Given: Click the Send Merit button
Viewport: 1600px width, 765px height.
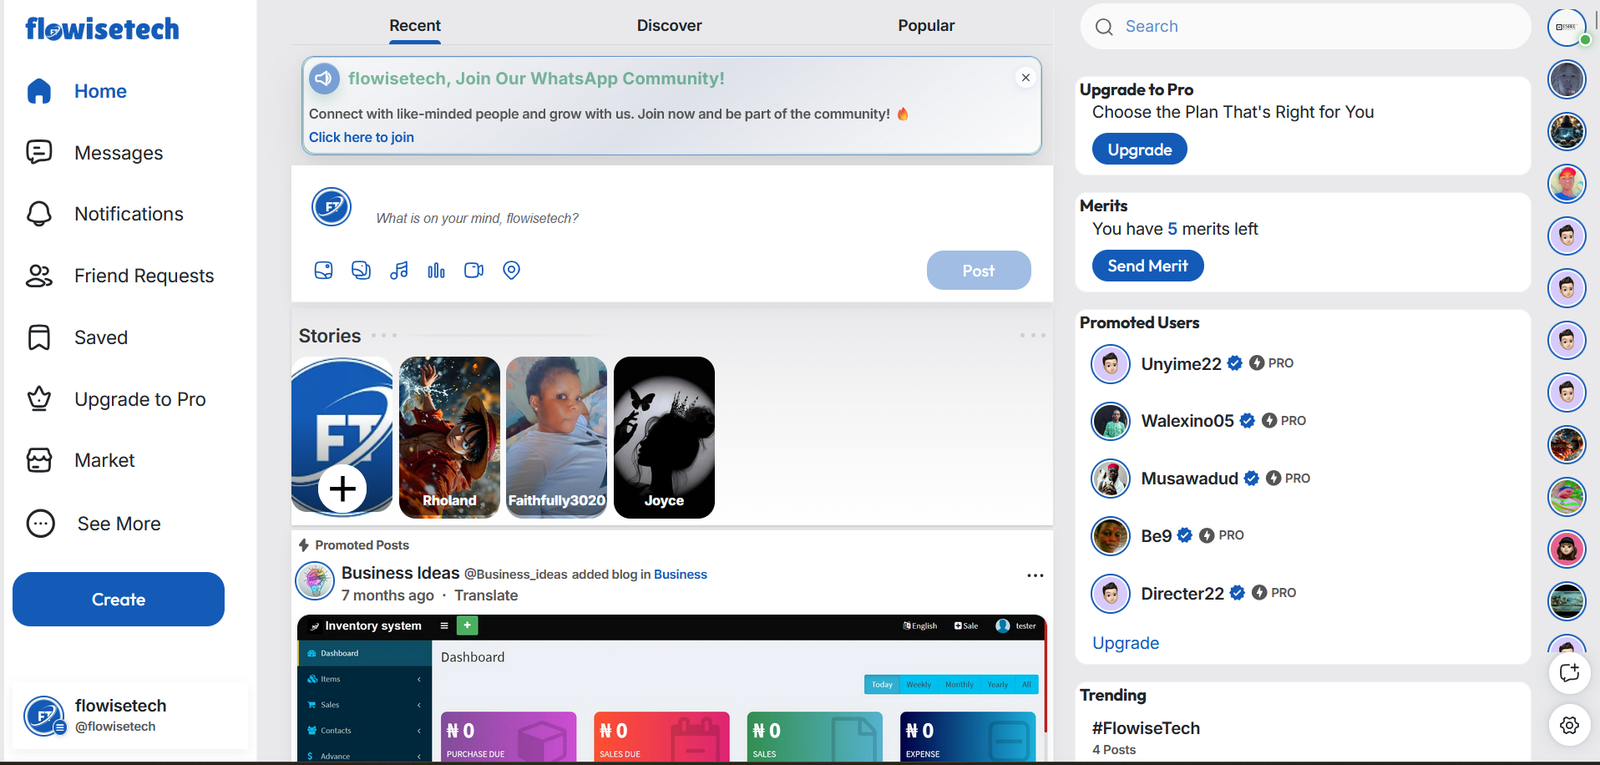Looking at the screenshot, I should click(1147, 265).
